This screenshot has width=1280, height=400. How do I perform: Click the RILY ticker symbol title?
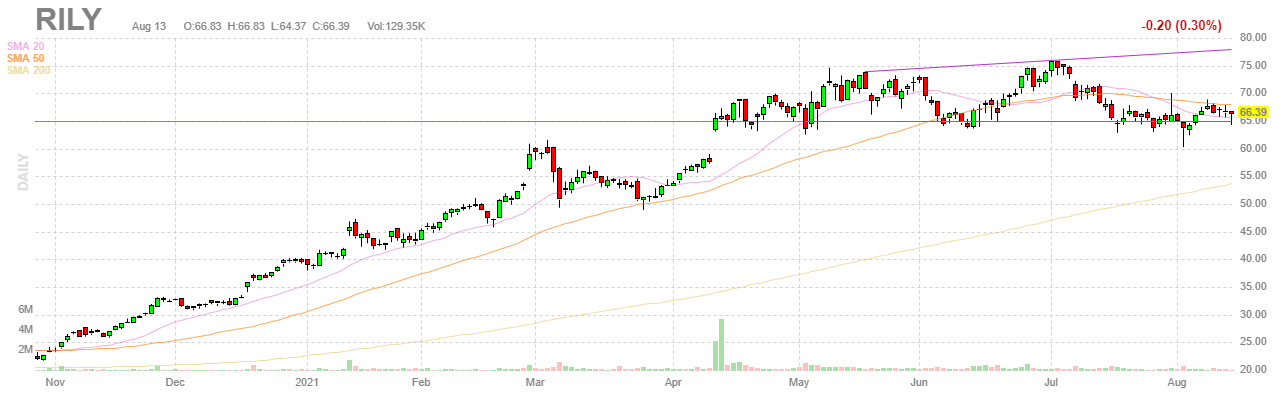tap(69, 19)
